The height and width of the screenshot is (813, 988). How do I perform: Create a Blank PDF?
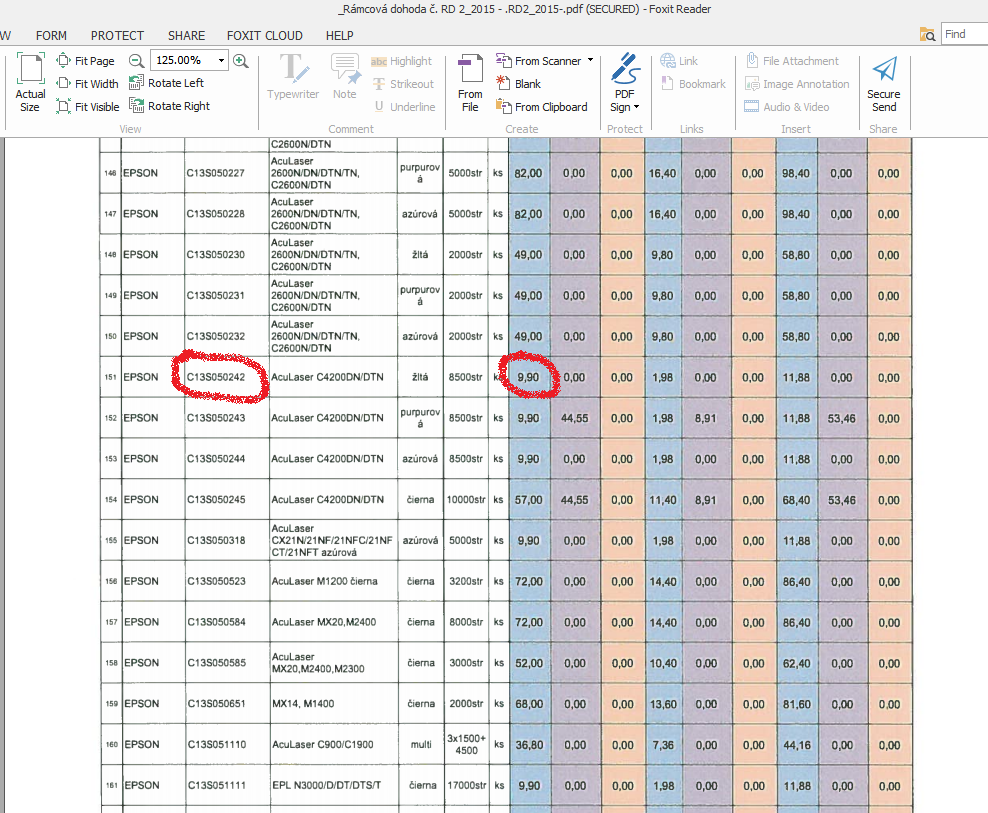point(519,83)
